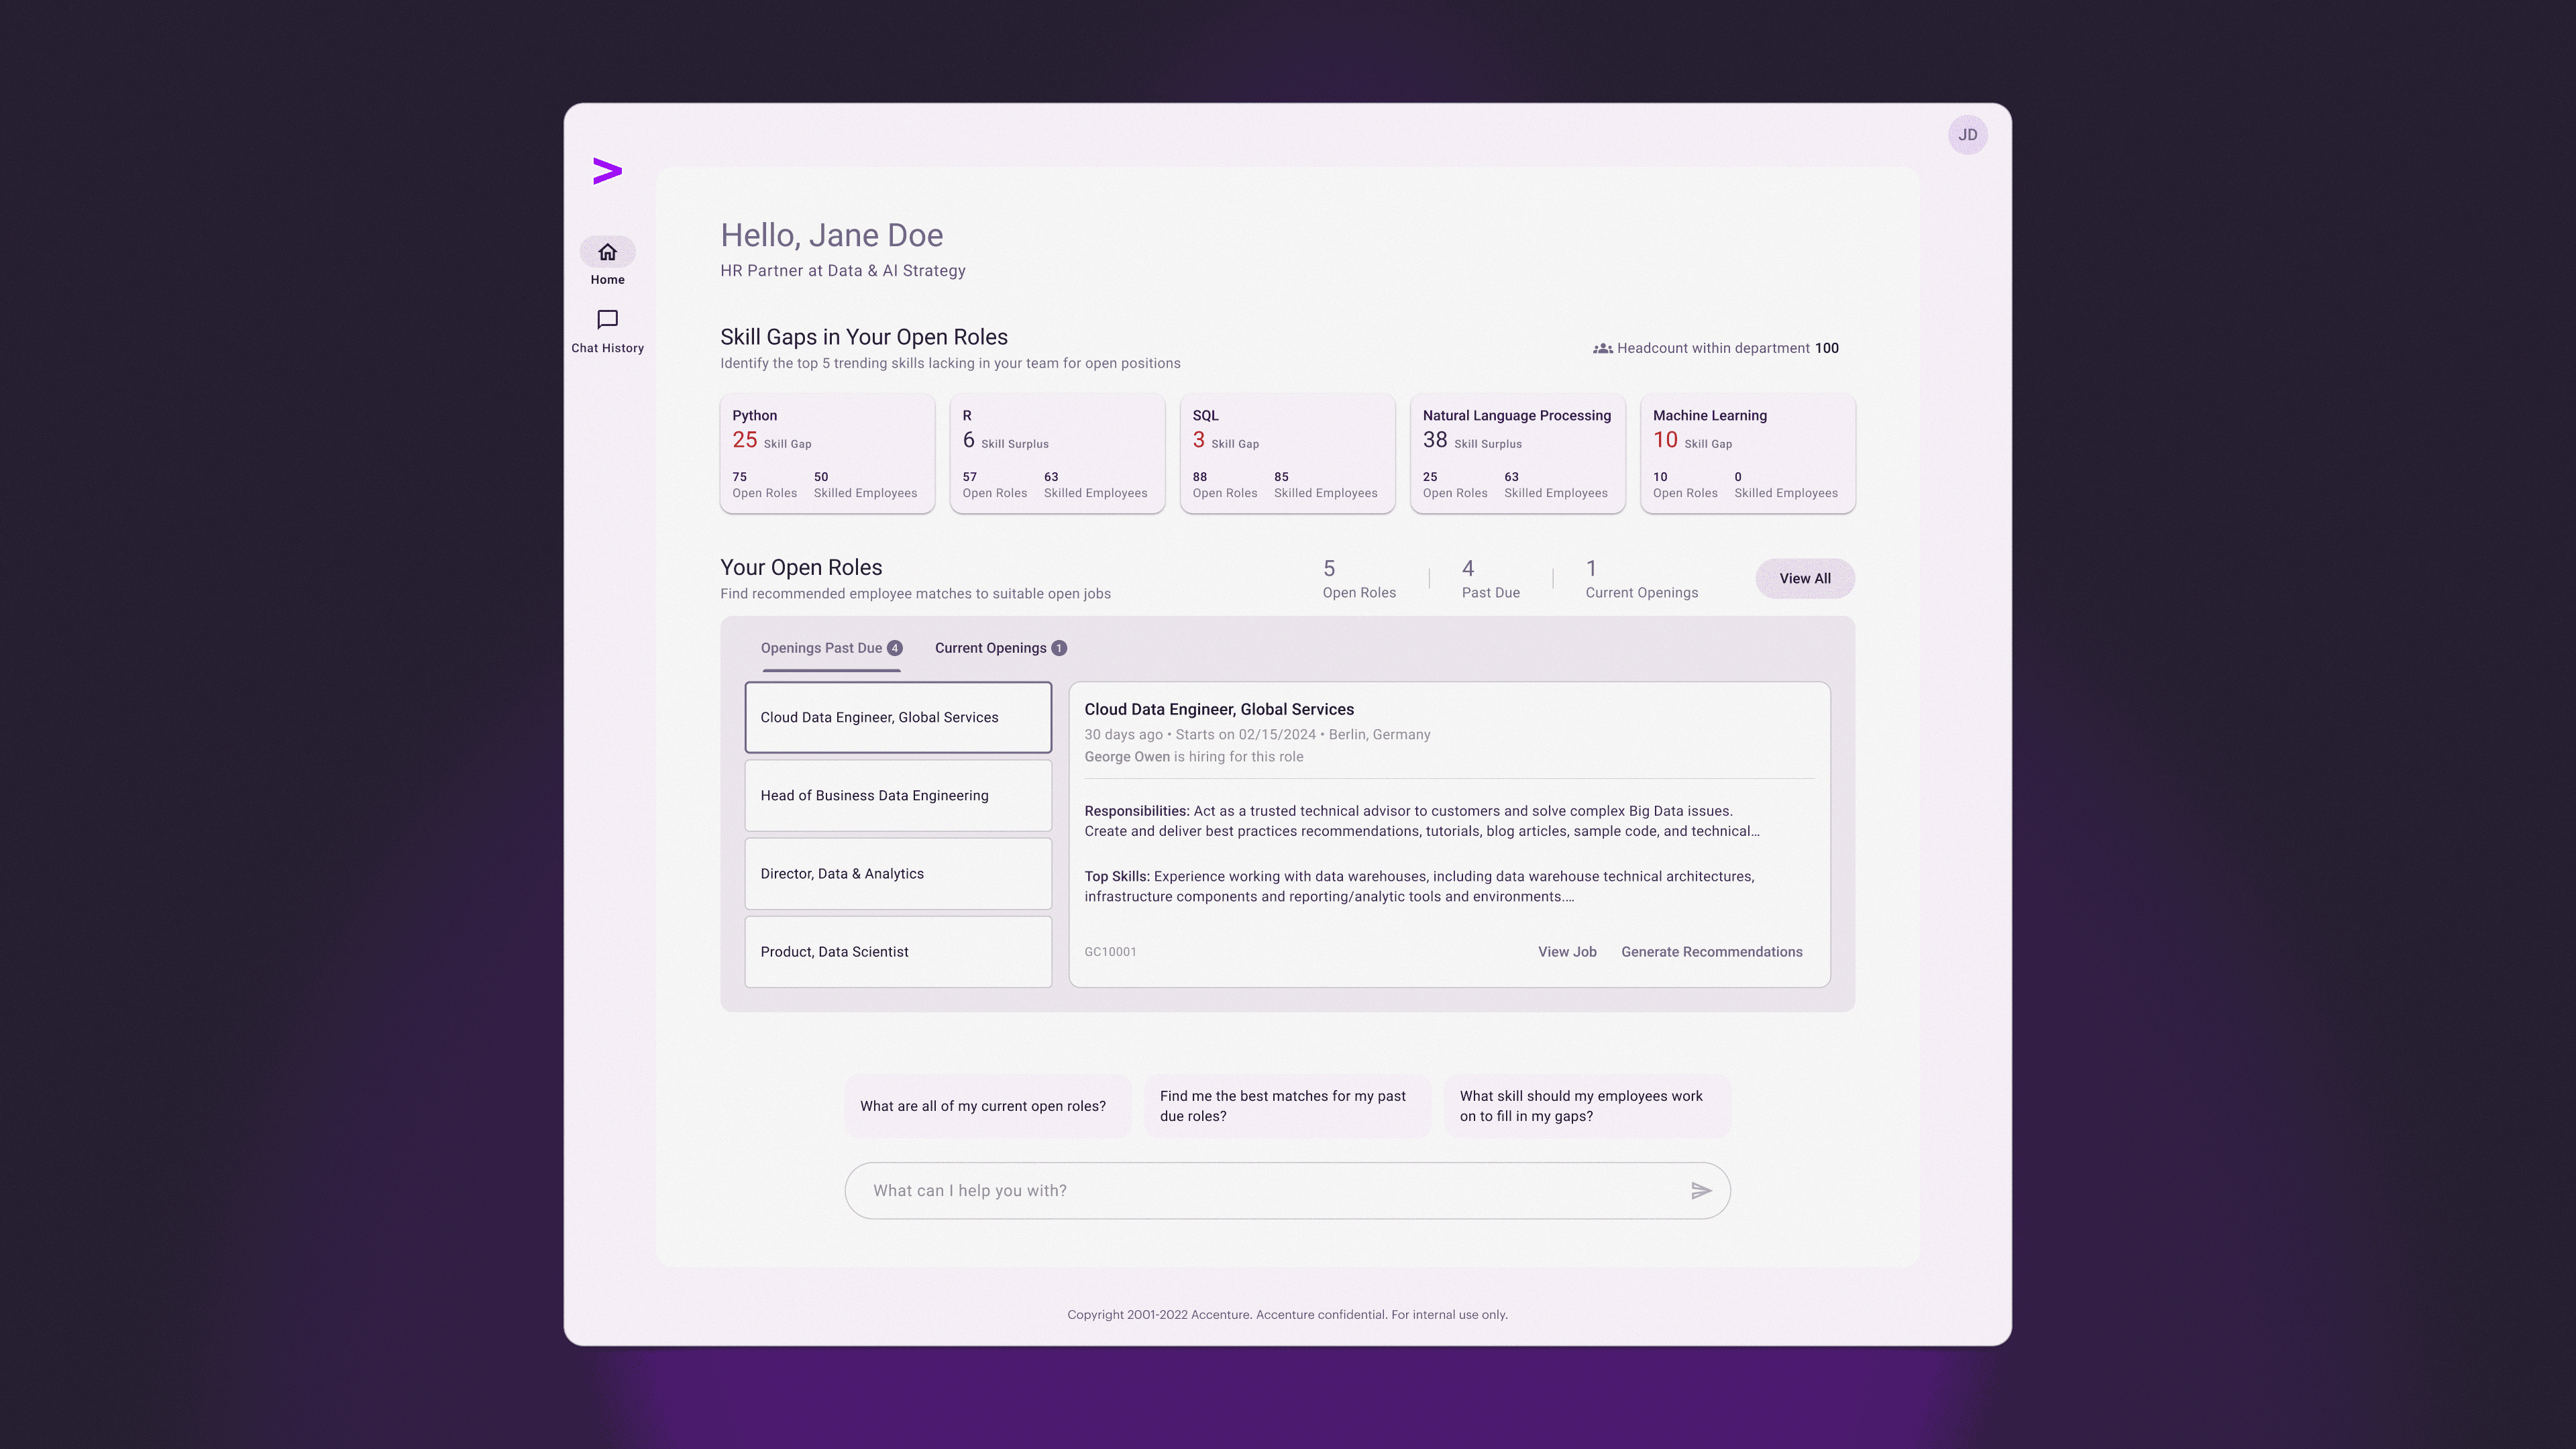Open the View Job link
2576x1449 pixels.
click(x=1566, y=952)
